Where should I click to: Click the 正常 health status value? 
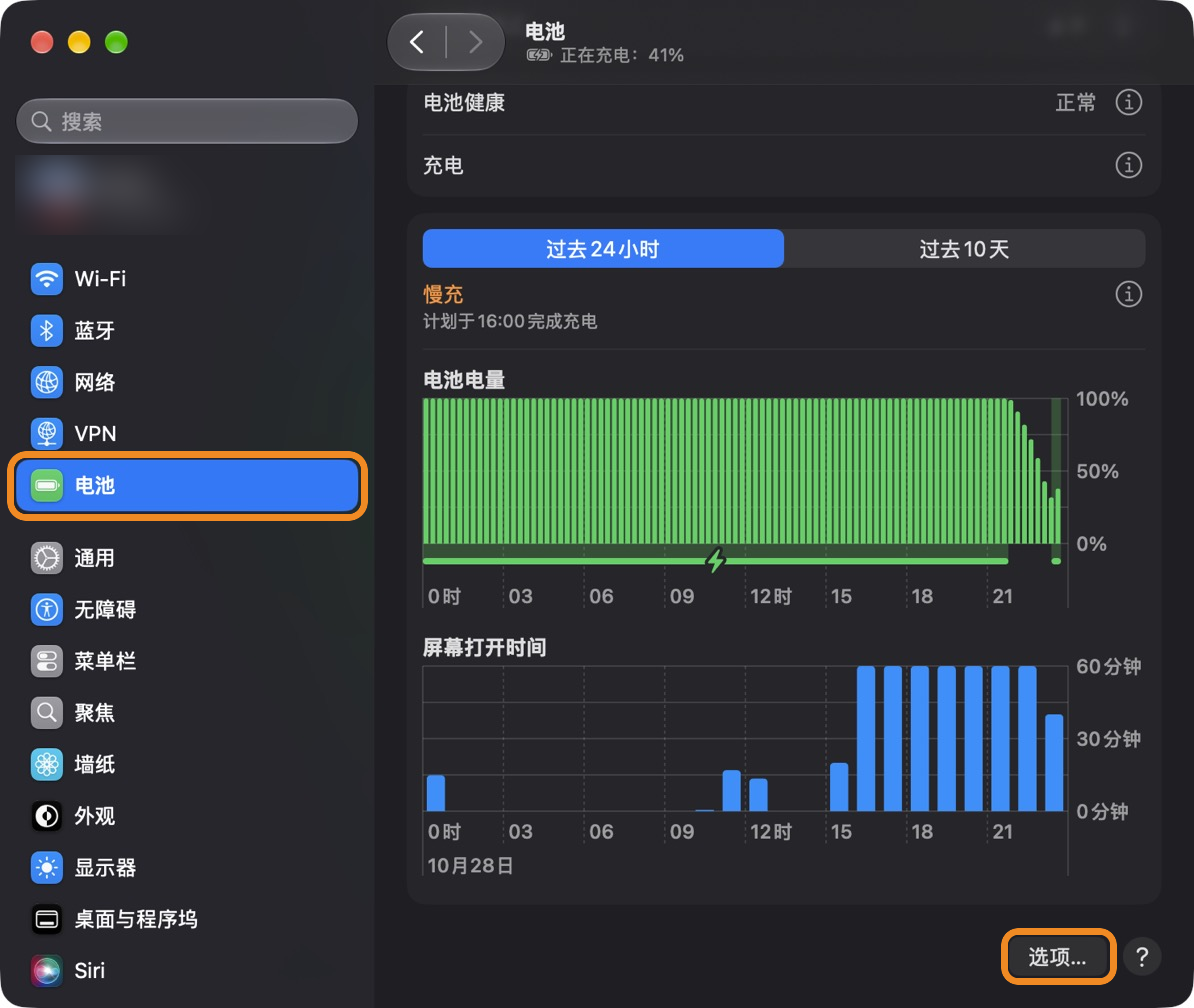point(1075,102)
